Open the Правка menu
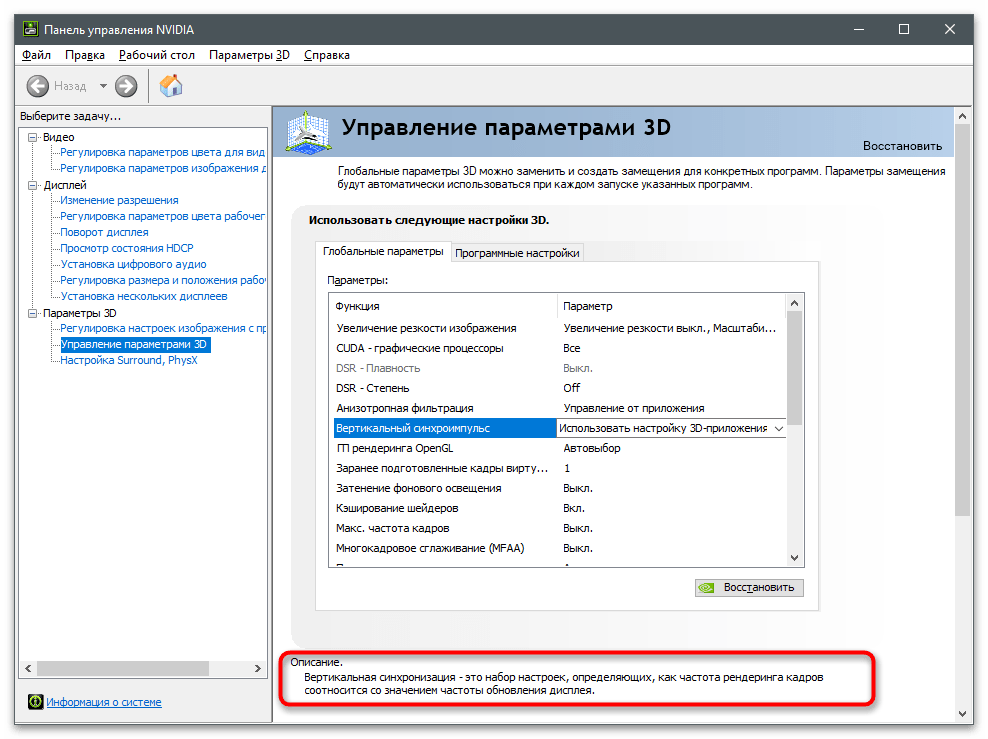The image size is (988, 739). pyautogui.click(x=85, y=55)
